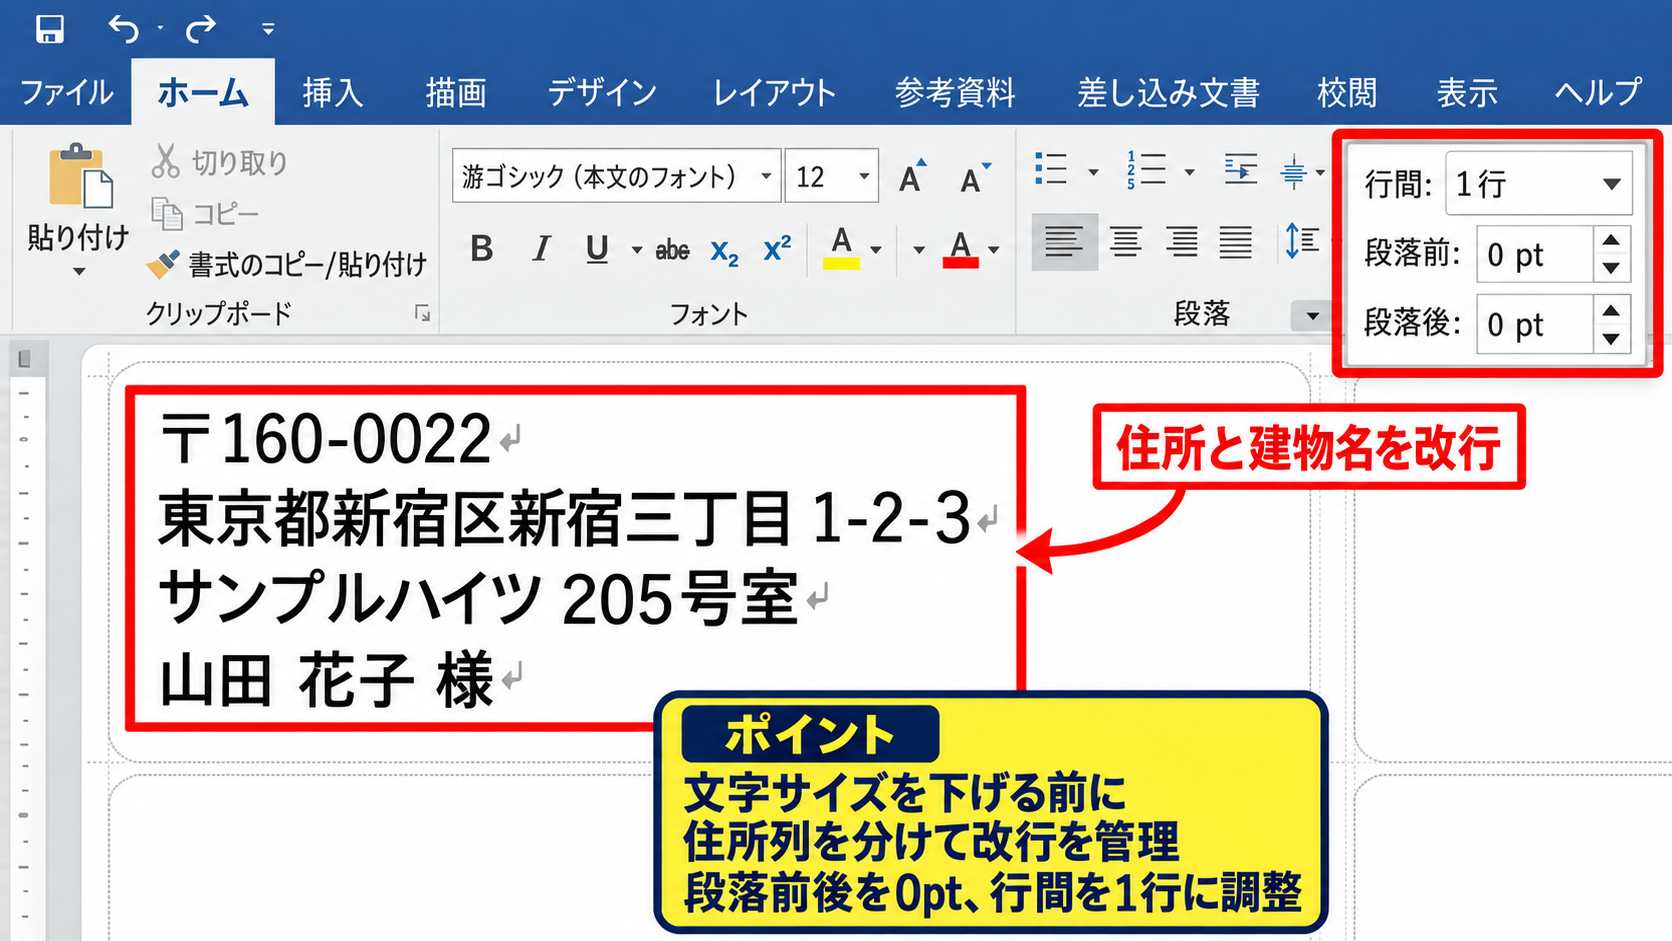Open the font size 12 dropdown
This screenshot has height=941, width=1672.
coord(864,177)
